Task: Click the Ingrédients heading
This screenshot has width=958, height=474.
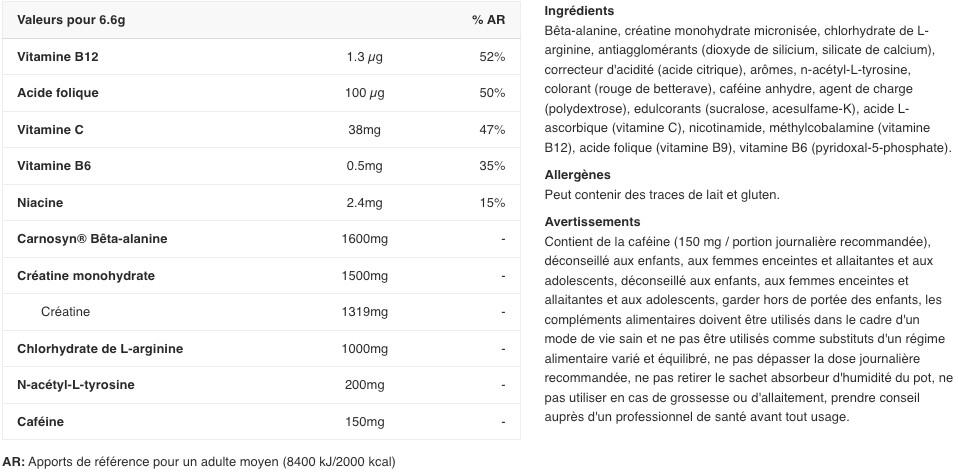Action: 579,11
